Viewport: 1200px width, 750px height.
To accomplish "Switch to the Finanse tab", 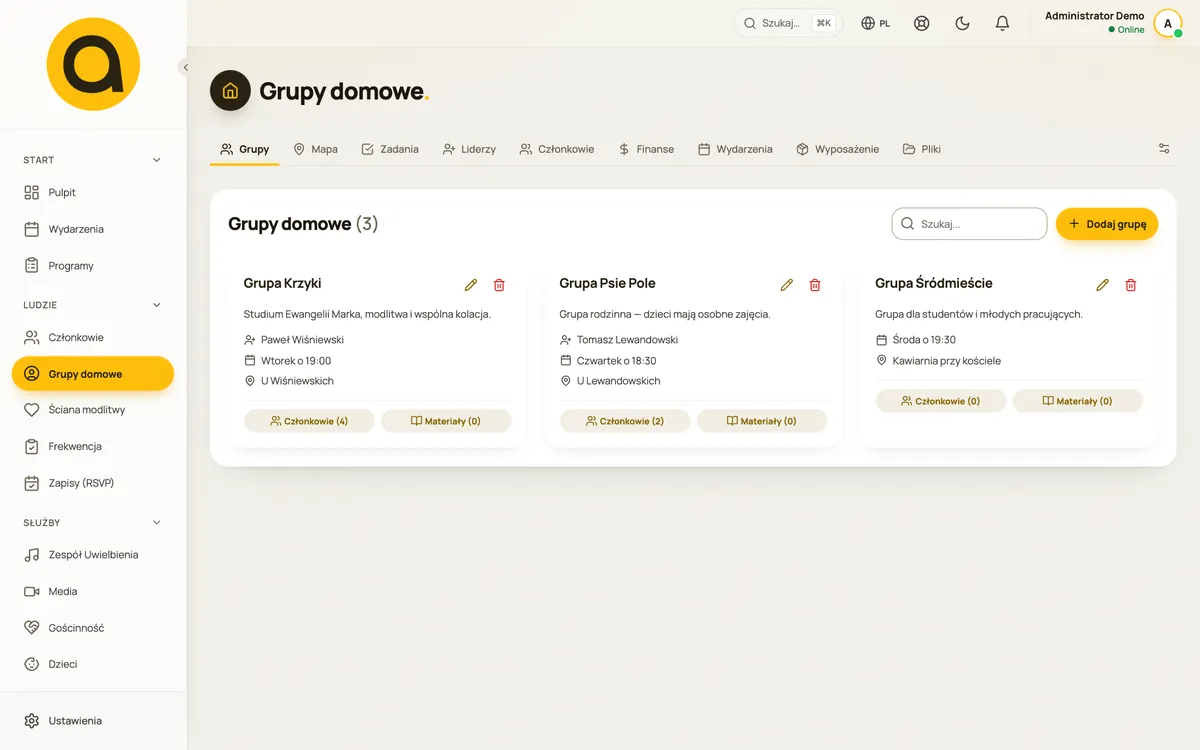I will pyautogui.click(x=646, y=149).
